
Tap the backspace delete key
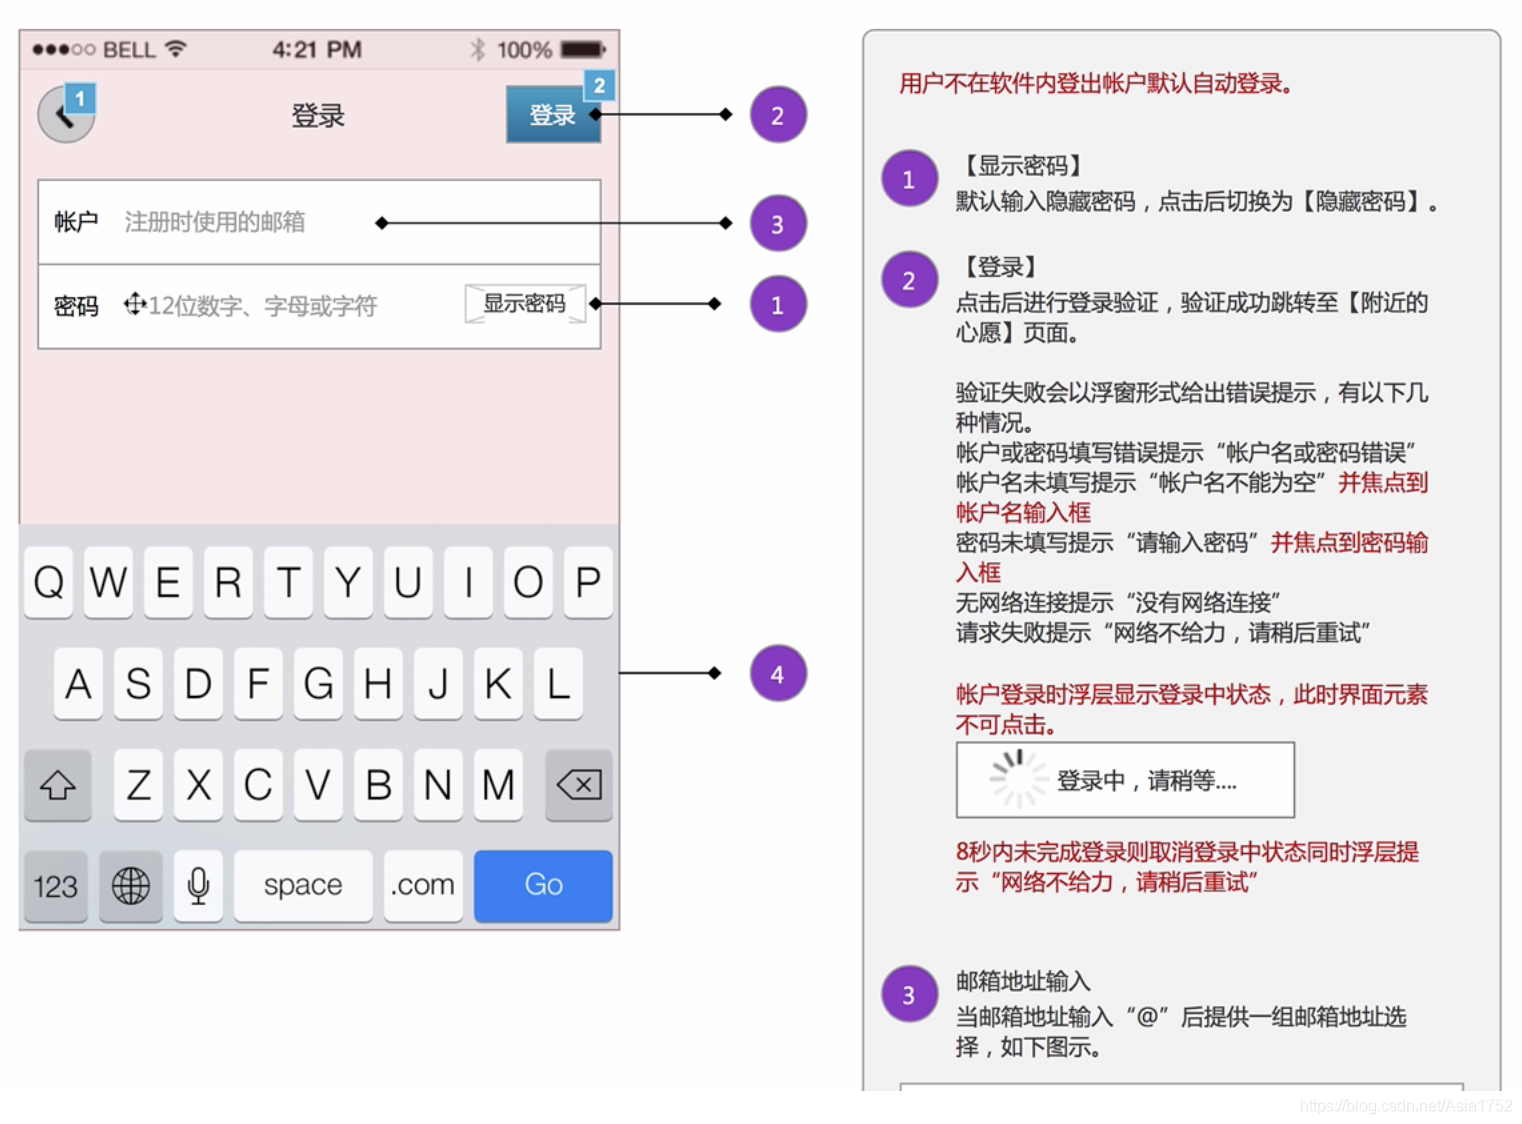pyautogui.click(x=579, y=785)
